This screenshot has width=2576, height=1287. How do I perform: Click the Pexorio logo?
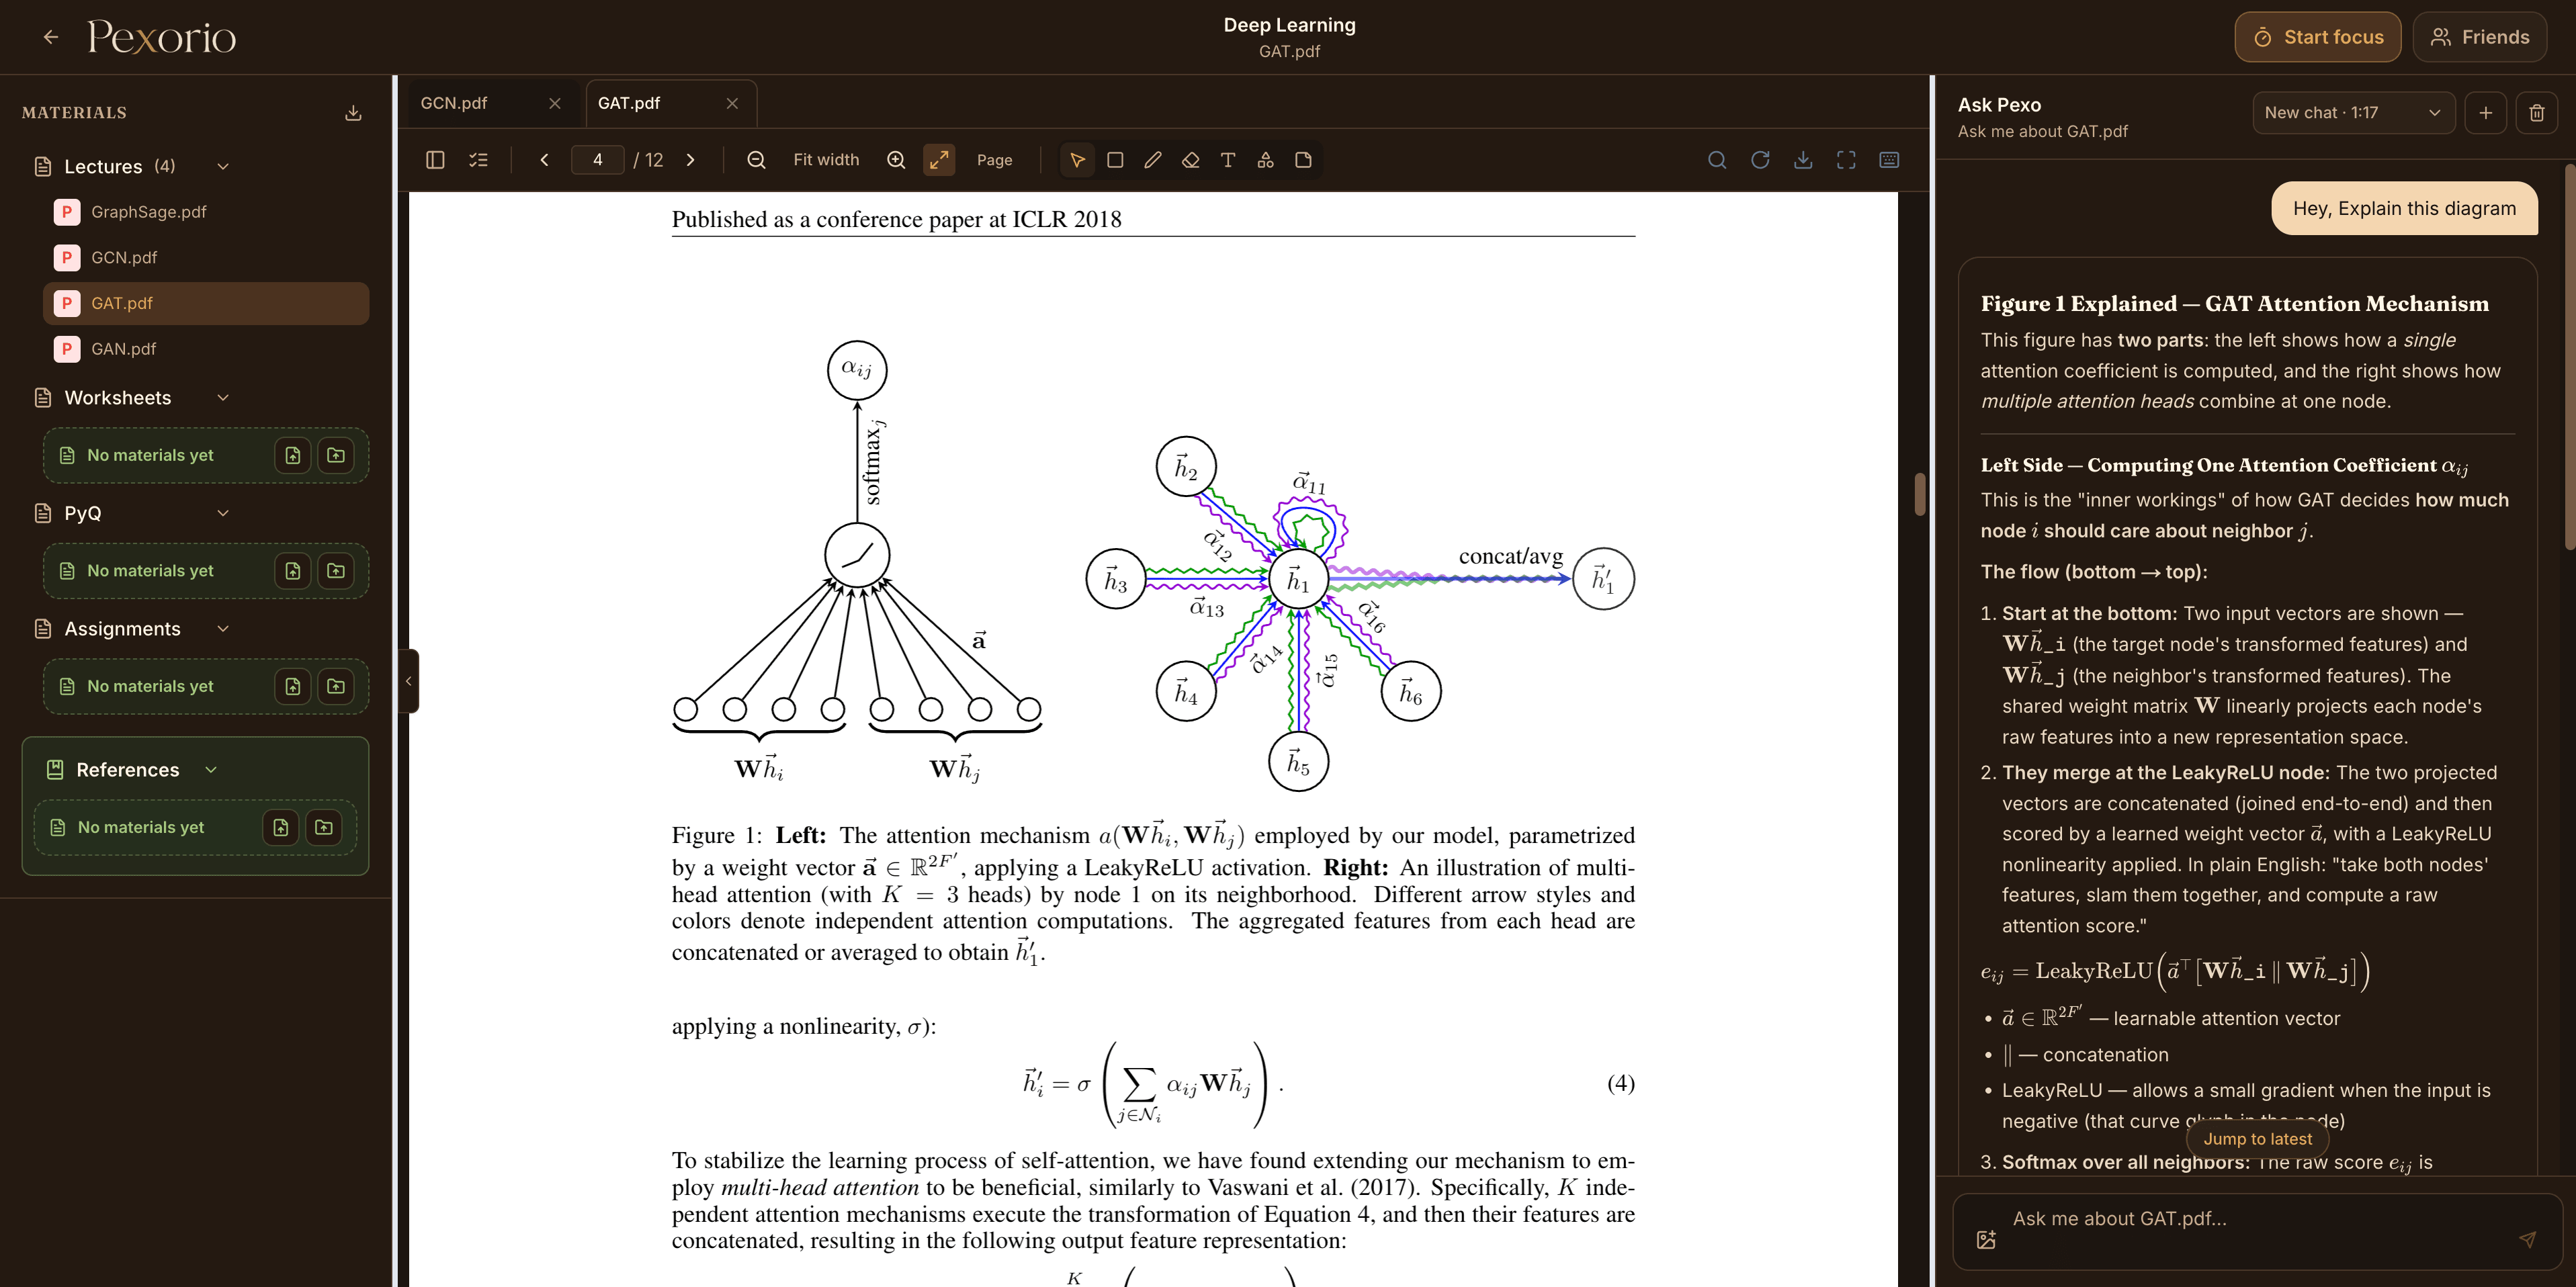pyautogui.click(x=162, y=37)
